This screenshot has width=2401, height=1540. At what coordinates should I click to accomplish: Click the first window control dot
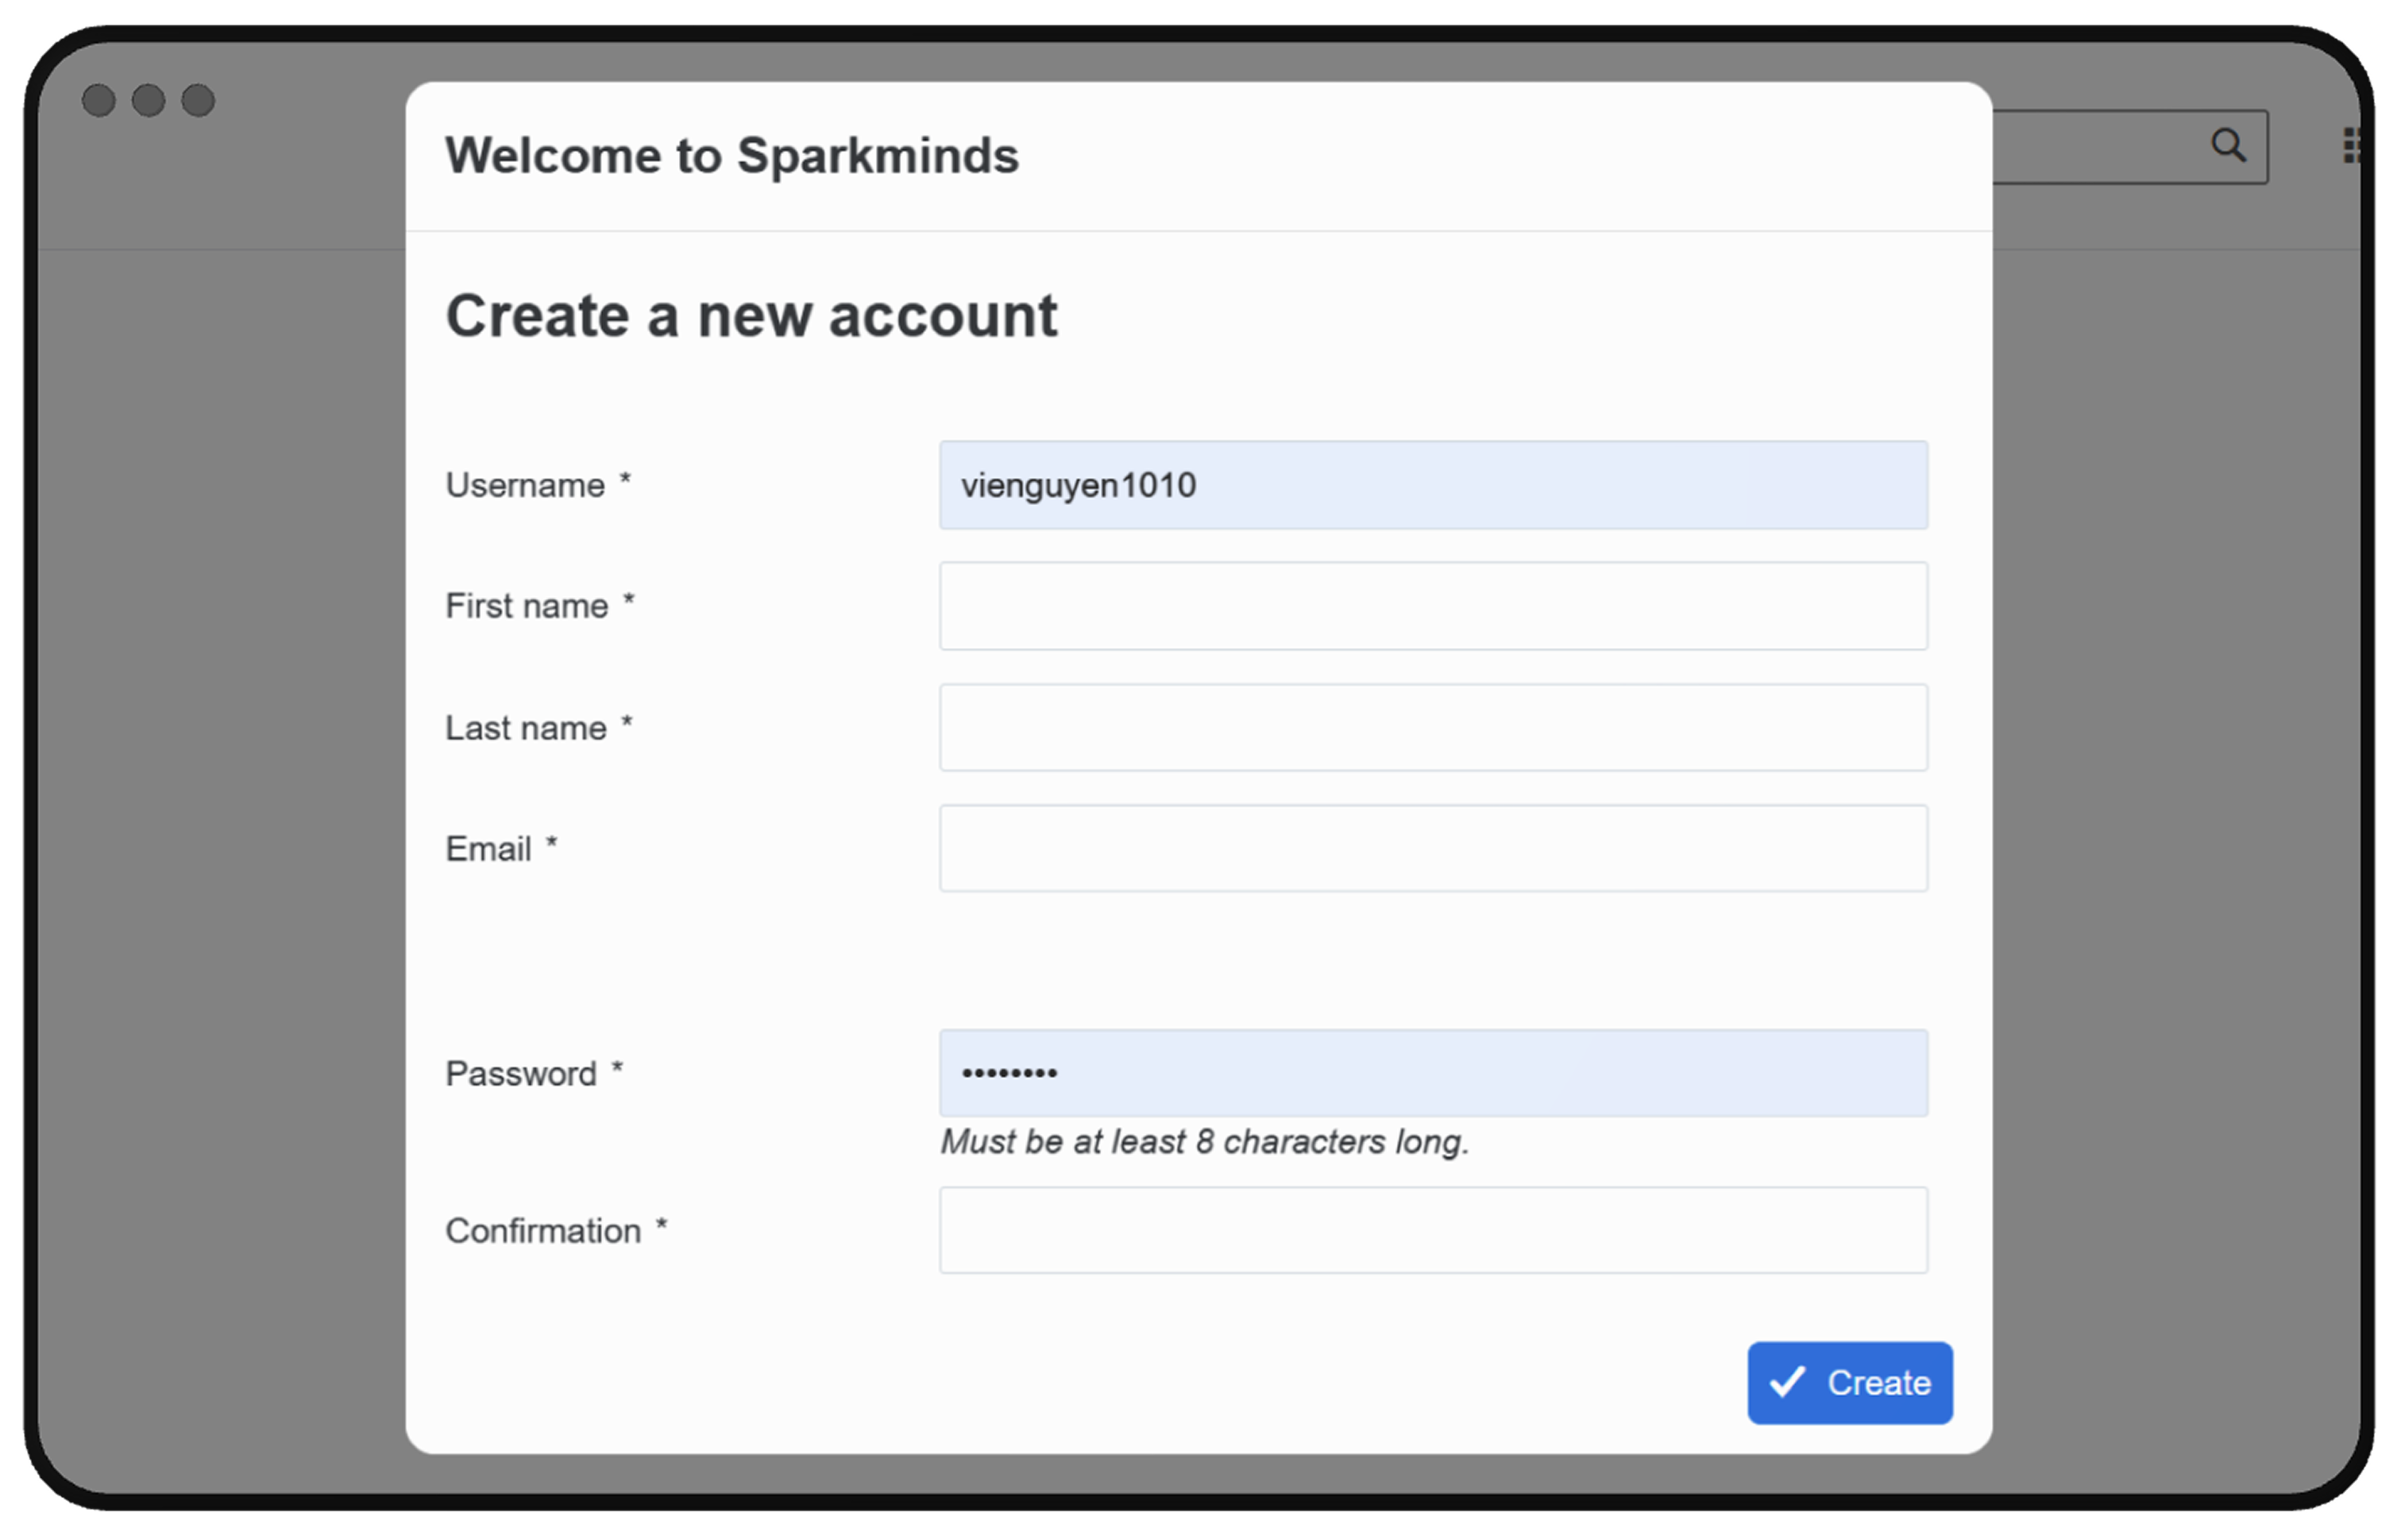98,100
